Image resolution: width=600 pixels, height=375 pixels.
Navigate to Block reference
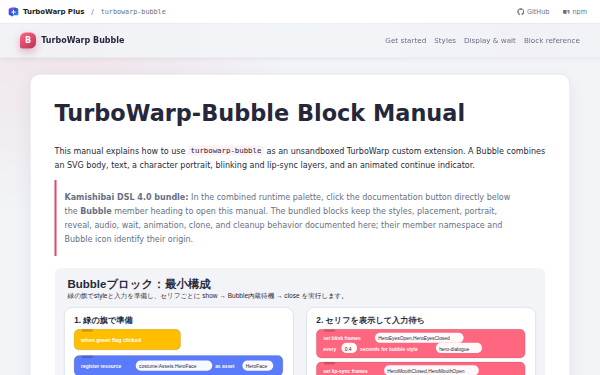[x=552, y=41]
